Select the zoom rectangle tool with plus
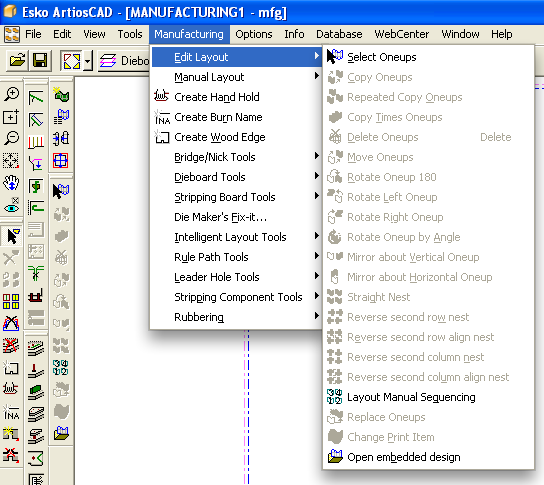This screenshot has height=485, width=544. [x=11, y=116]
